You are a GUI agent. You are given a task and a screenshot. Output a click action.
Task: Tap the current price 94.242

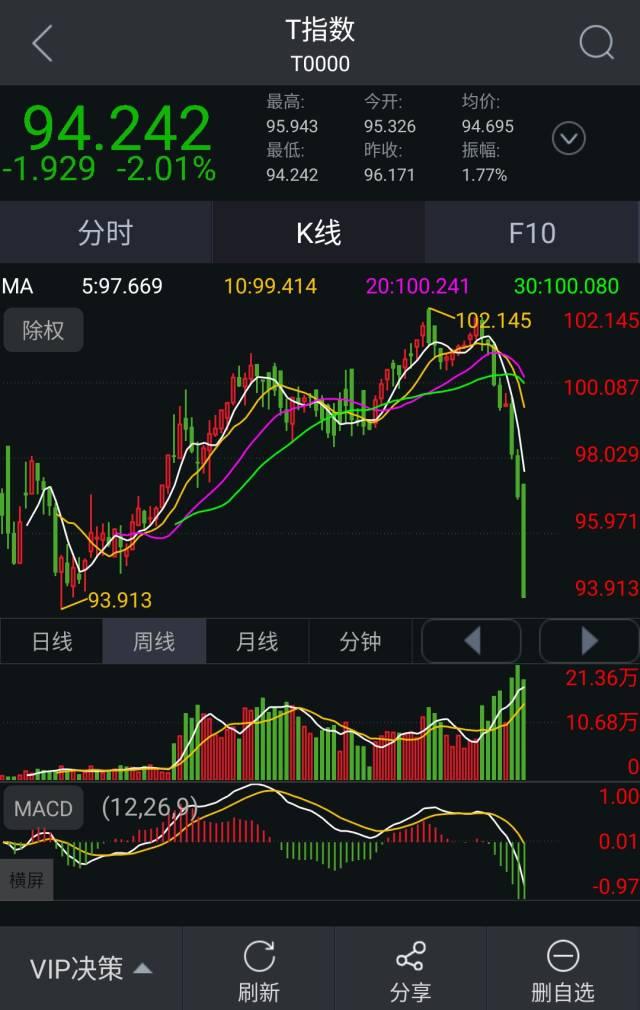[x=117, y=128]
